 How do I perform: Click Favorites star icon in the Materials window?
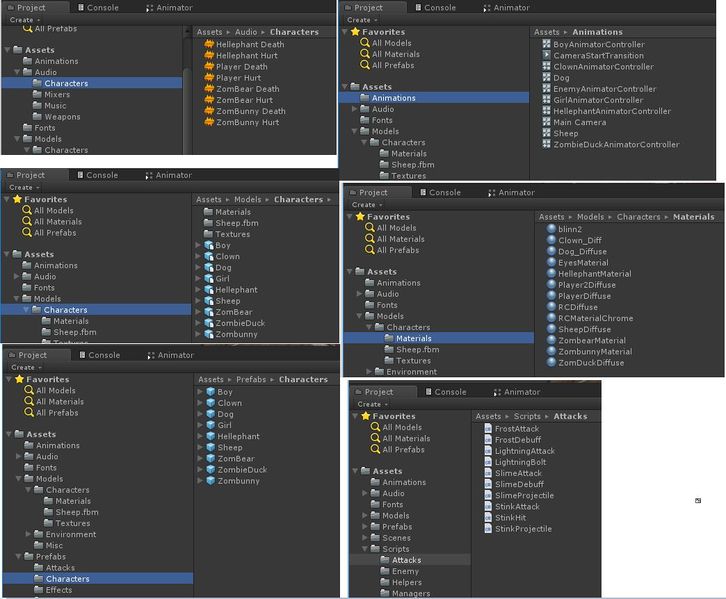point(360,216)
